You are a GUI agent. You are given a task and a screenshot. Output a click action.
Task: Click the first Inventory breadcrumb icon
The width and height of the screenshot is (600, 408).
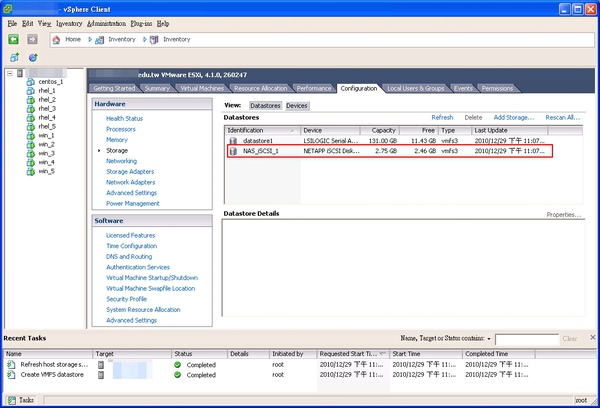point(99,39)
